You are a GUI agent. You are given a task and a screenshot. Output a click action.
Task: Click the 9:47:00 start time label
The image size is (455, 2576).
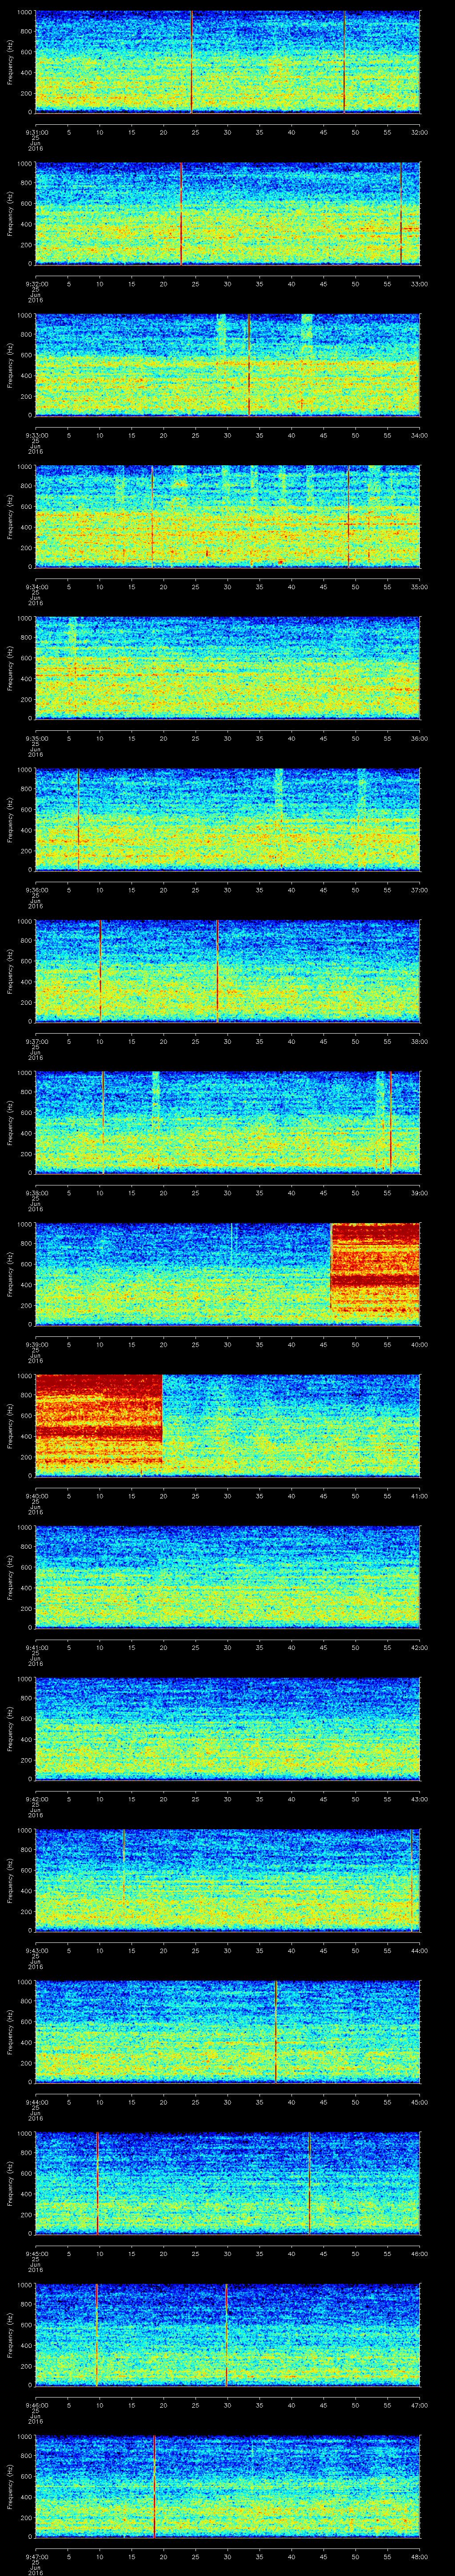click(36, 2556)
